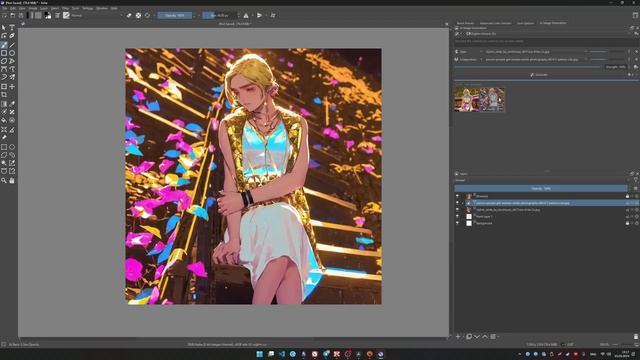Select the Zoom magnifier tool
The height and width of the screenshot is (360, 640).
[4, 180]
